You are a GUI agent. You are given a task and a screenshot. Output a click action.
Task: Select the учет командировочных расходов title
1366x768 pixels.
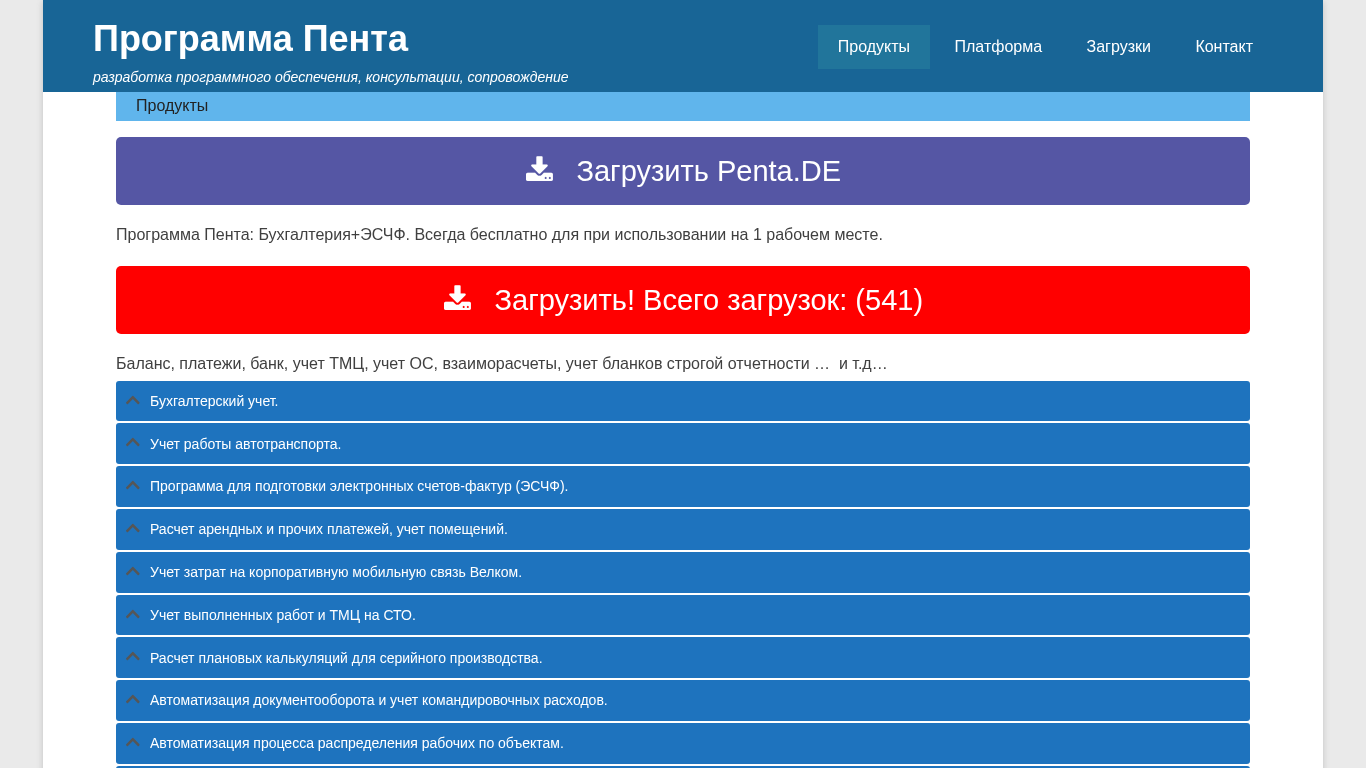click(x=379, y=700)
